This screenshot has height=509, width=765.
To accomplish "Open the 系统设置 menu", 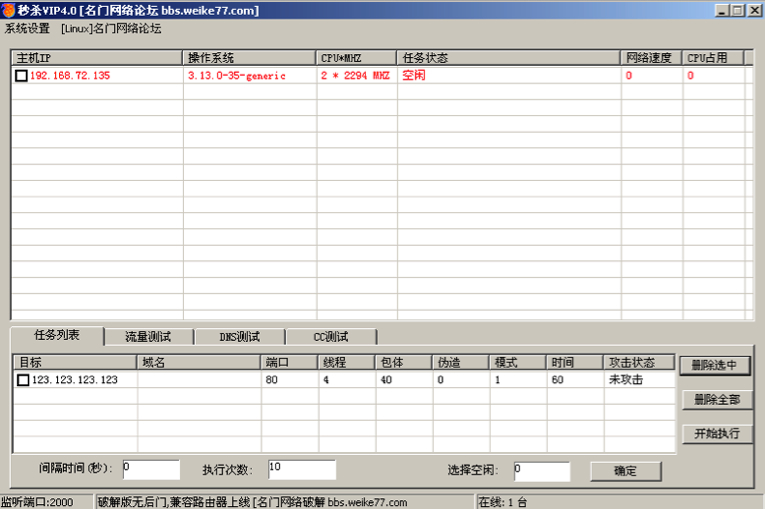I will 27,29.
